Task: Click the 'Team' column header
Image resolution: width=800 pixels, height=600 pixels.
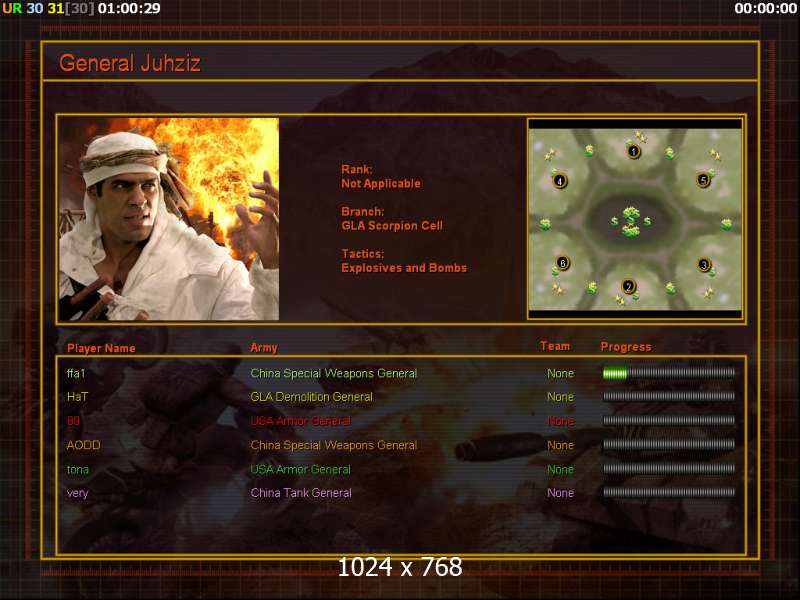Action: pos(555,346)
